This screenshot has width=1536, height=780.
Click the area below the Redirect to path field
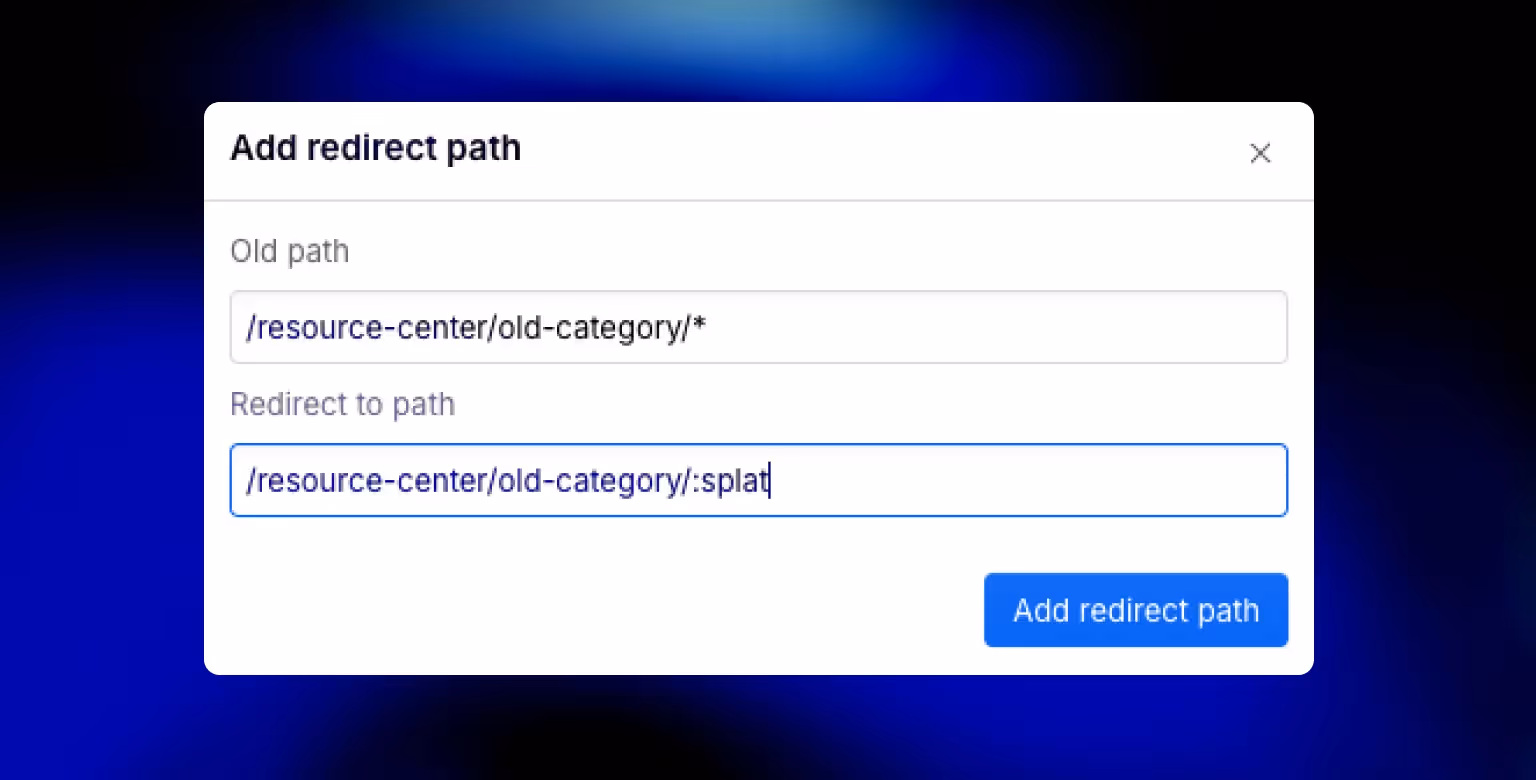coord(600,545)
